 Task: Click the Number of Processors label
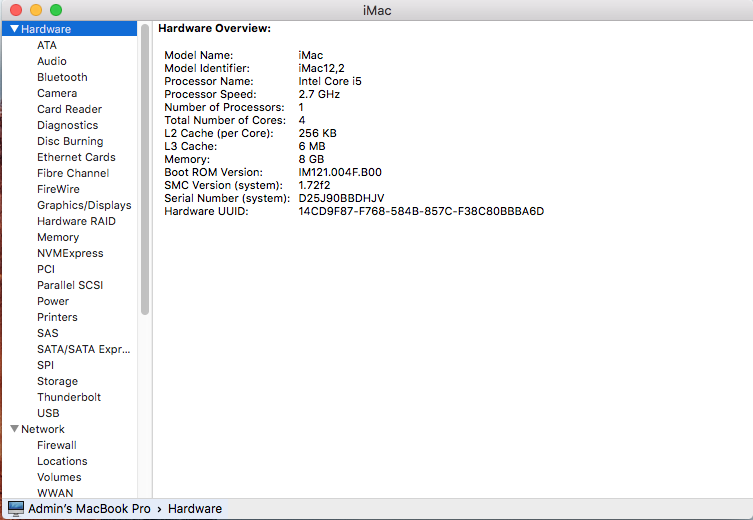(224, 107)
